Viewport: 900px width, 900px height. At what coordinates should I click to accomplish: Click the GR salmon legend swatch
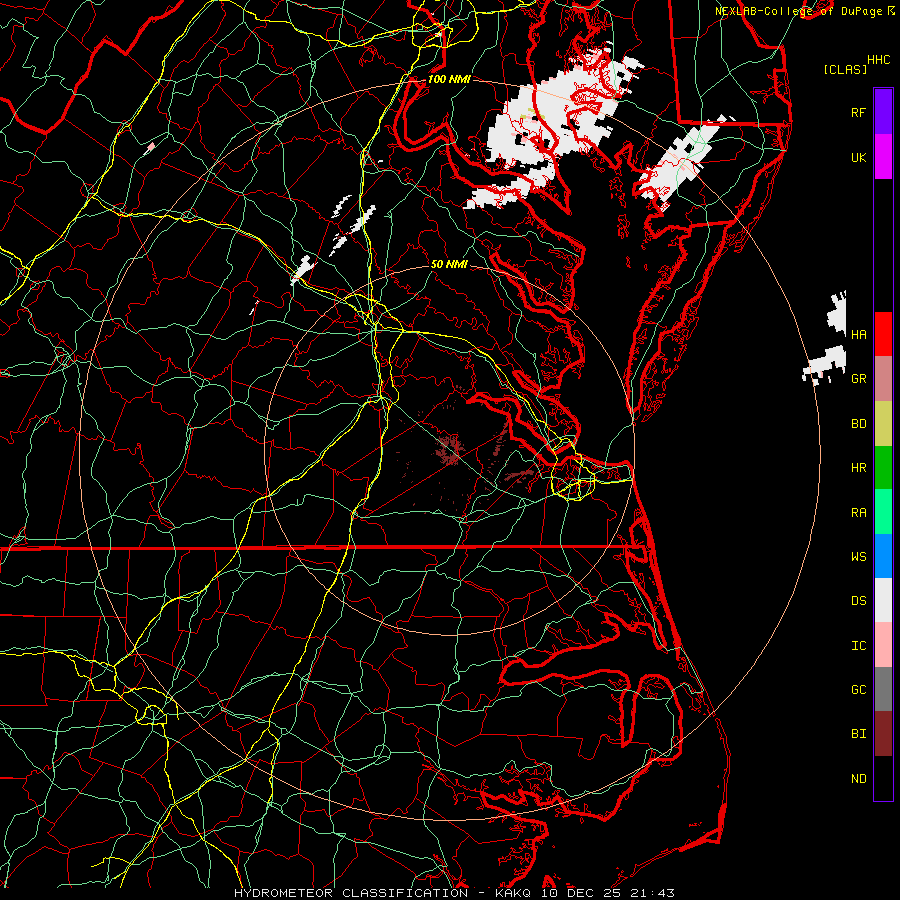pos(883,379)
